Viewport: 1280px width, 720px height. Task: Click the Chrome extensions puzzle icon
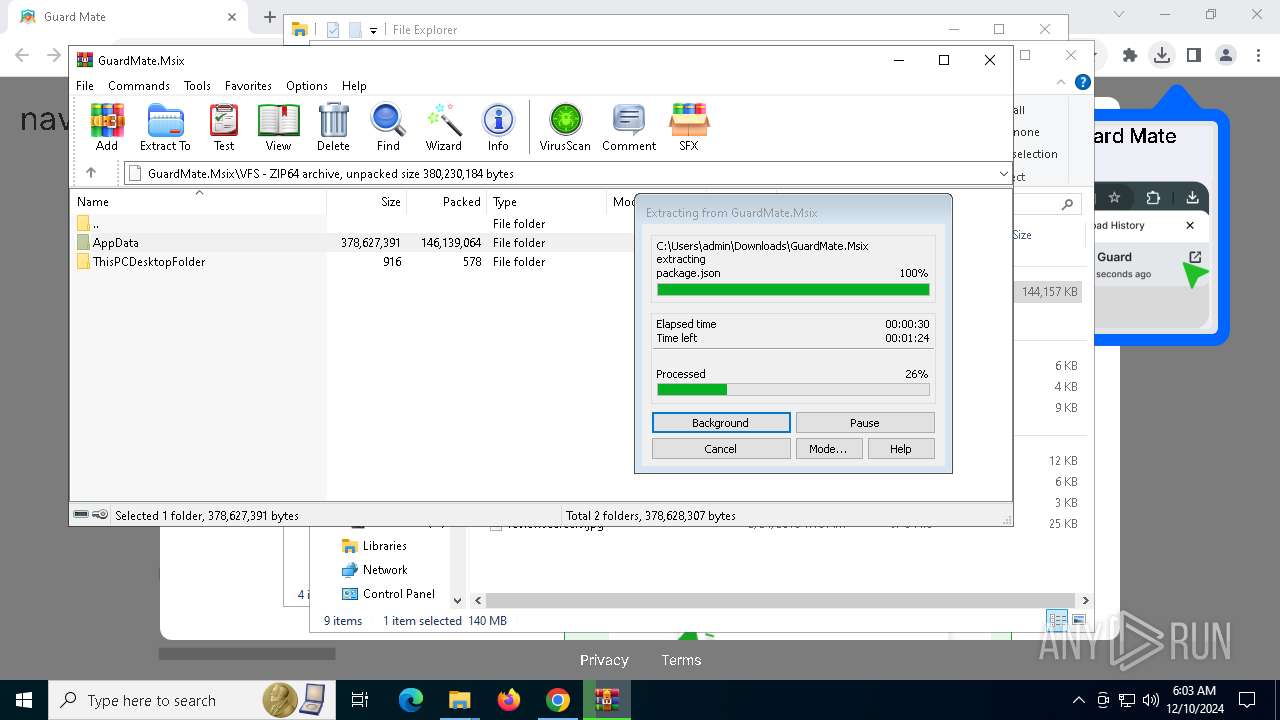[x=1129, y=56]
